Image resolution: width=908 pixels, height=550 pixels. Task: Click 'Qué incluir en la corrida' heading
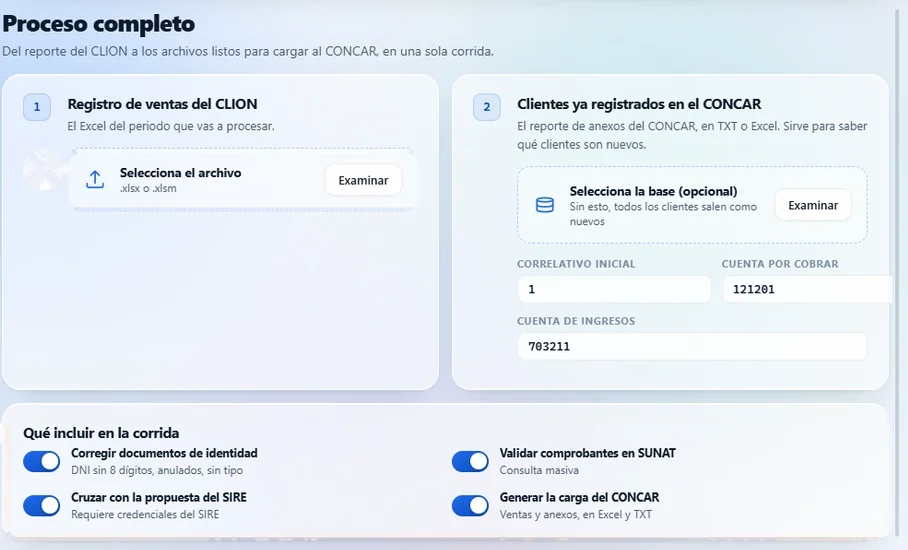click(x=101, y=433)
